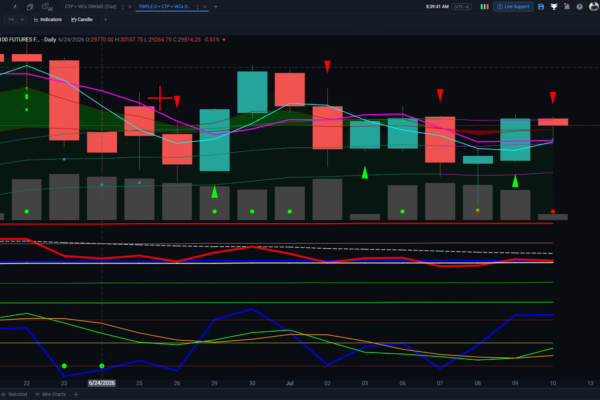Expand the price change arrow after -0.51%
Viewport: 600px width, 400px height.
pyautogui.click(x=224, y=39)
